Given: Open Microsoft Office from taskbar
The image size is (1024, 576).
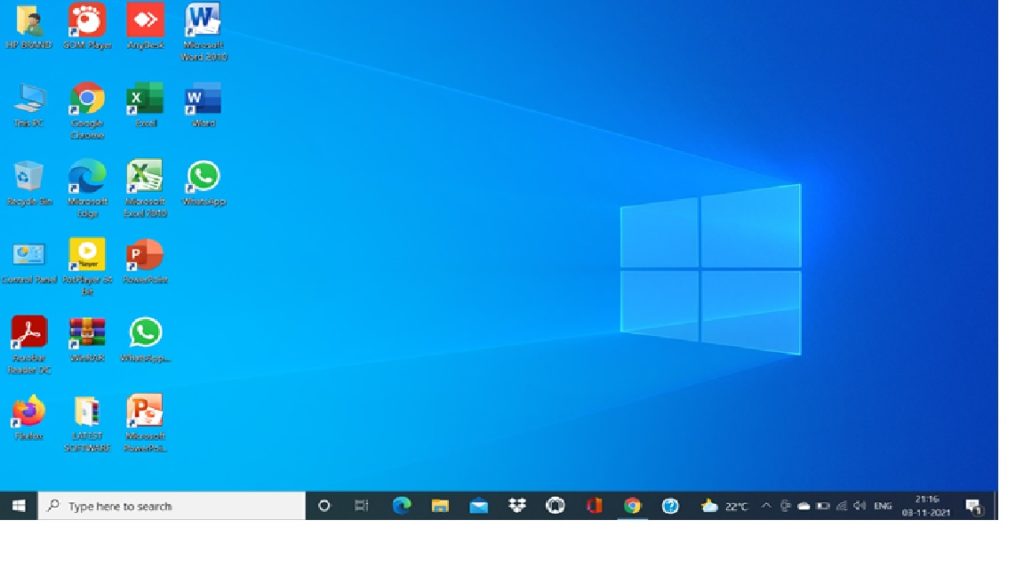Looking at the screenshot, I should tap(594, 506).
